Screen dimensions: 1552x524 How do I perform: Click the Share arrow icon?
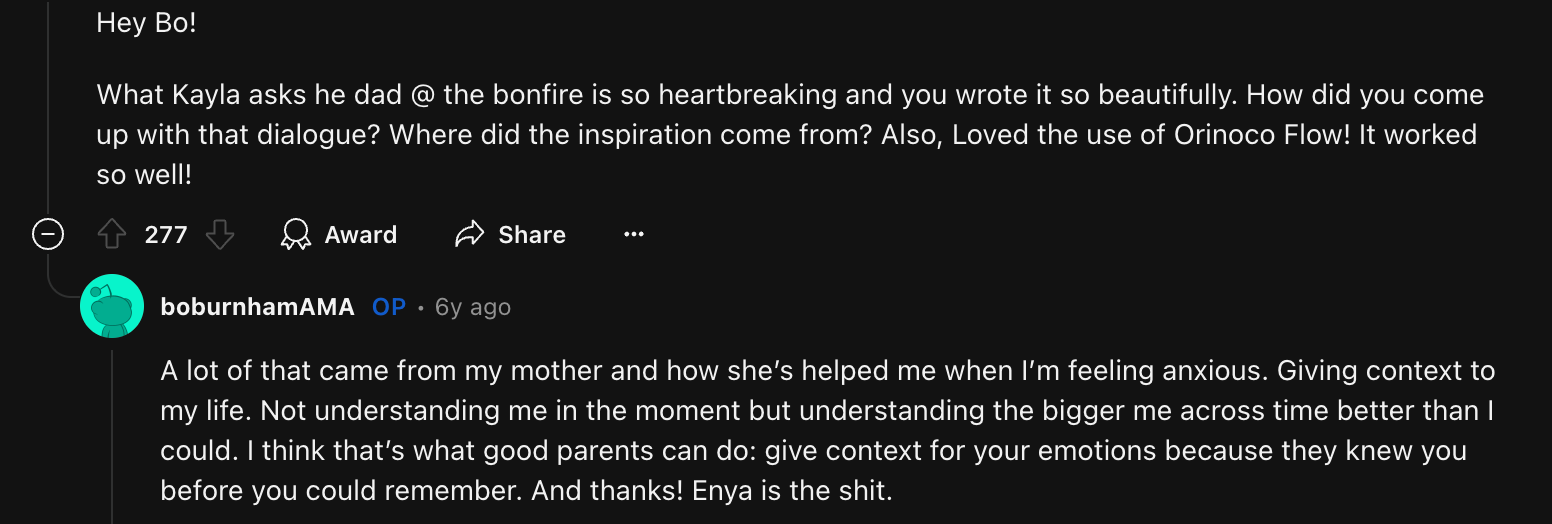point(469,235)
